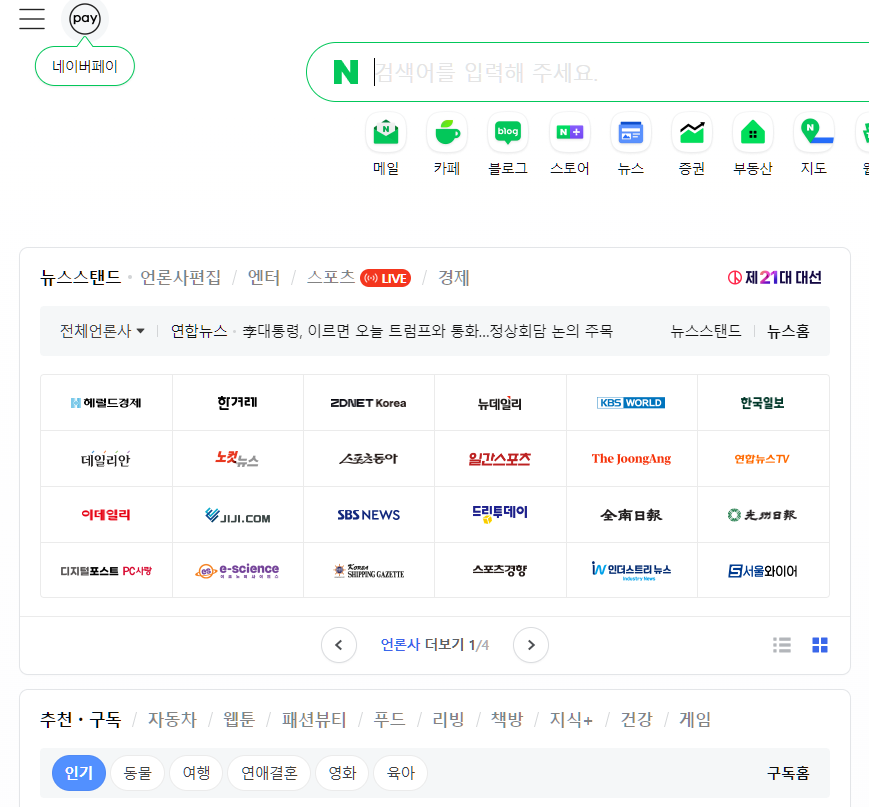Screen dimensions: 869x807
Task: Open the 노컷뉴스 press logo
Action: (238, 459)
